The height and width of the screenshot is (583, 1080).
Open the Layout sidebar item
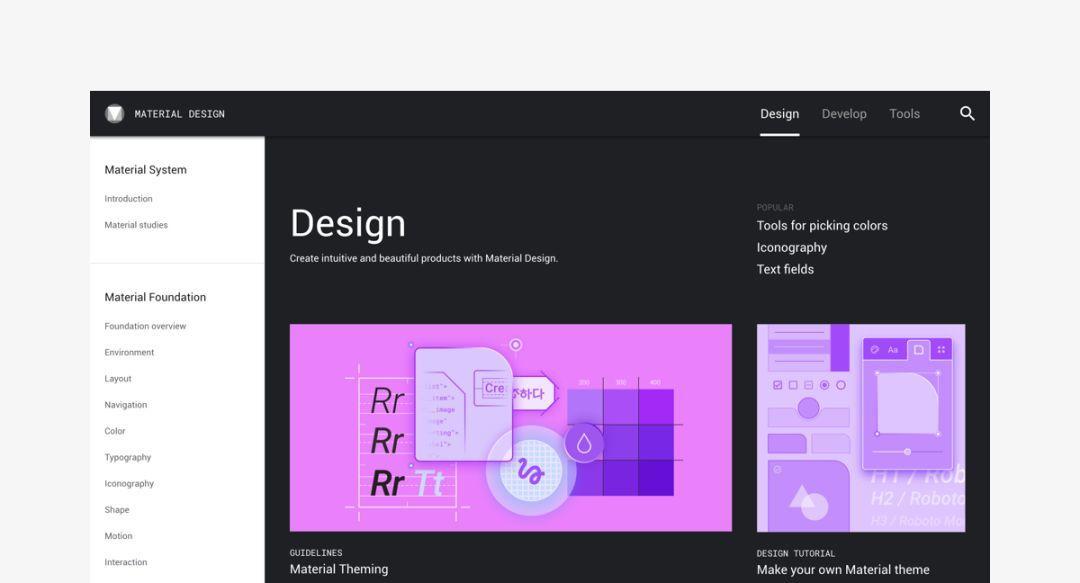[x=118, y=378]
